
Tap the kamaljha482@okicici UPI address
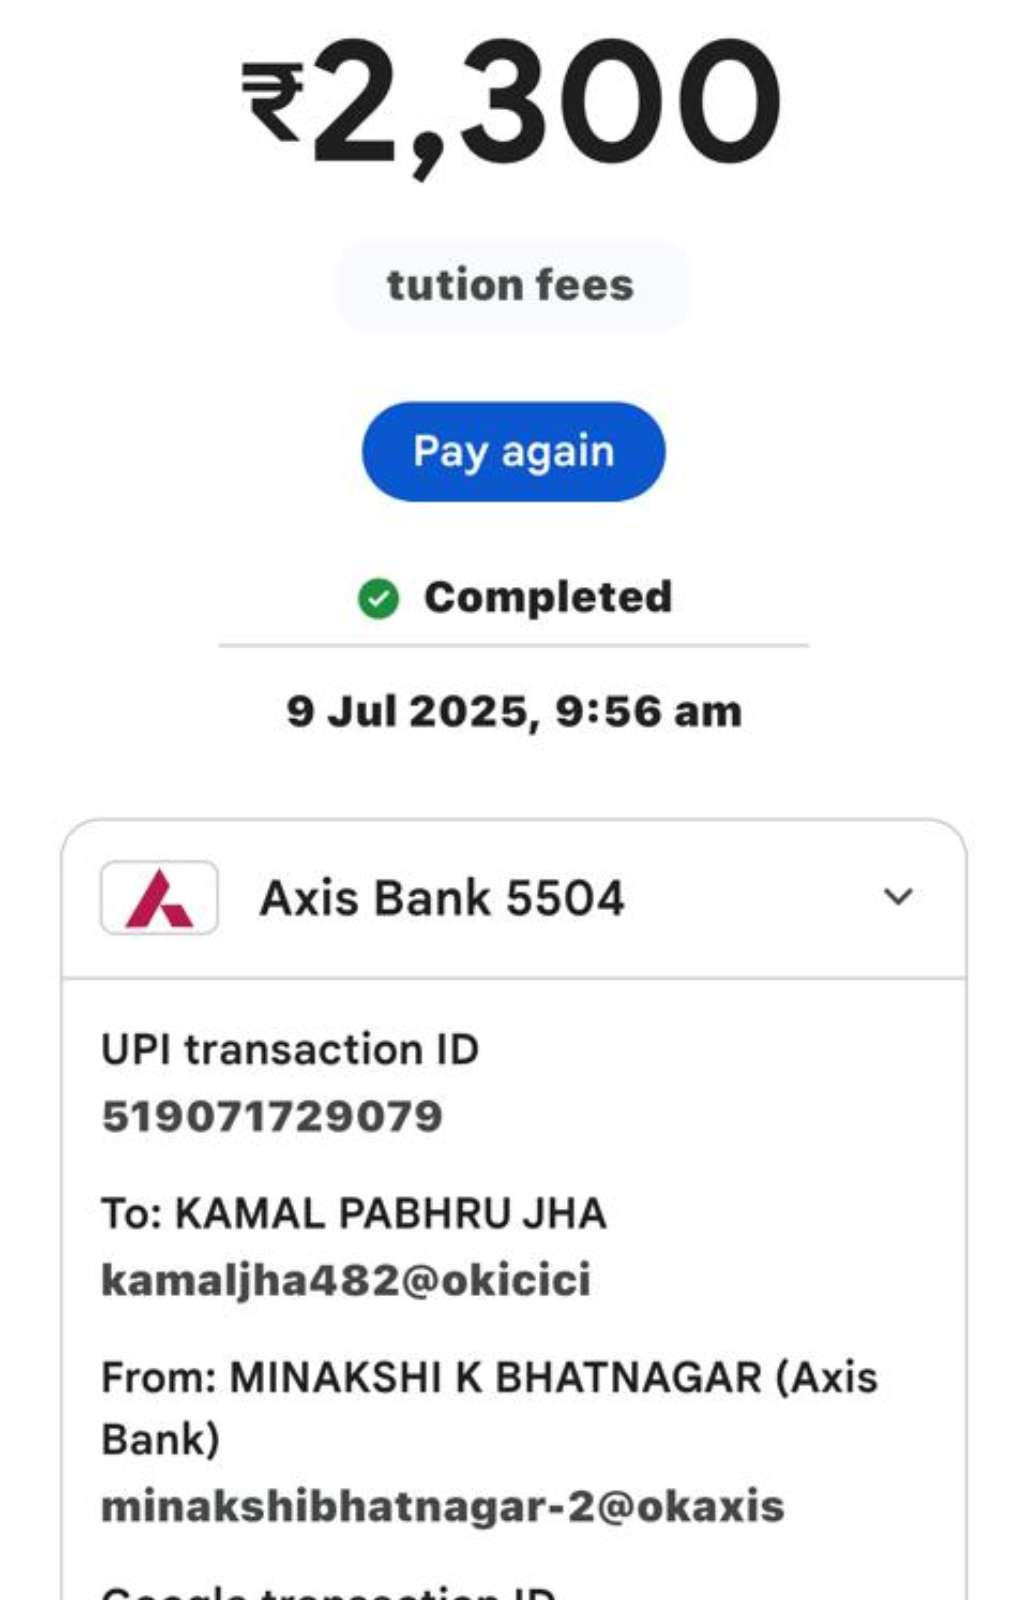click(346, 1280)
